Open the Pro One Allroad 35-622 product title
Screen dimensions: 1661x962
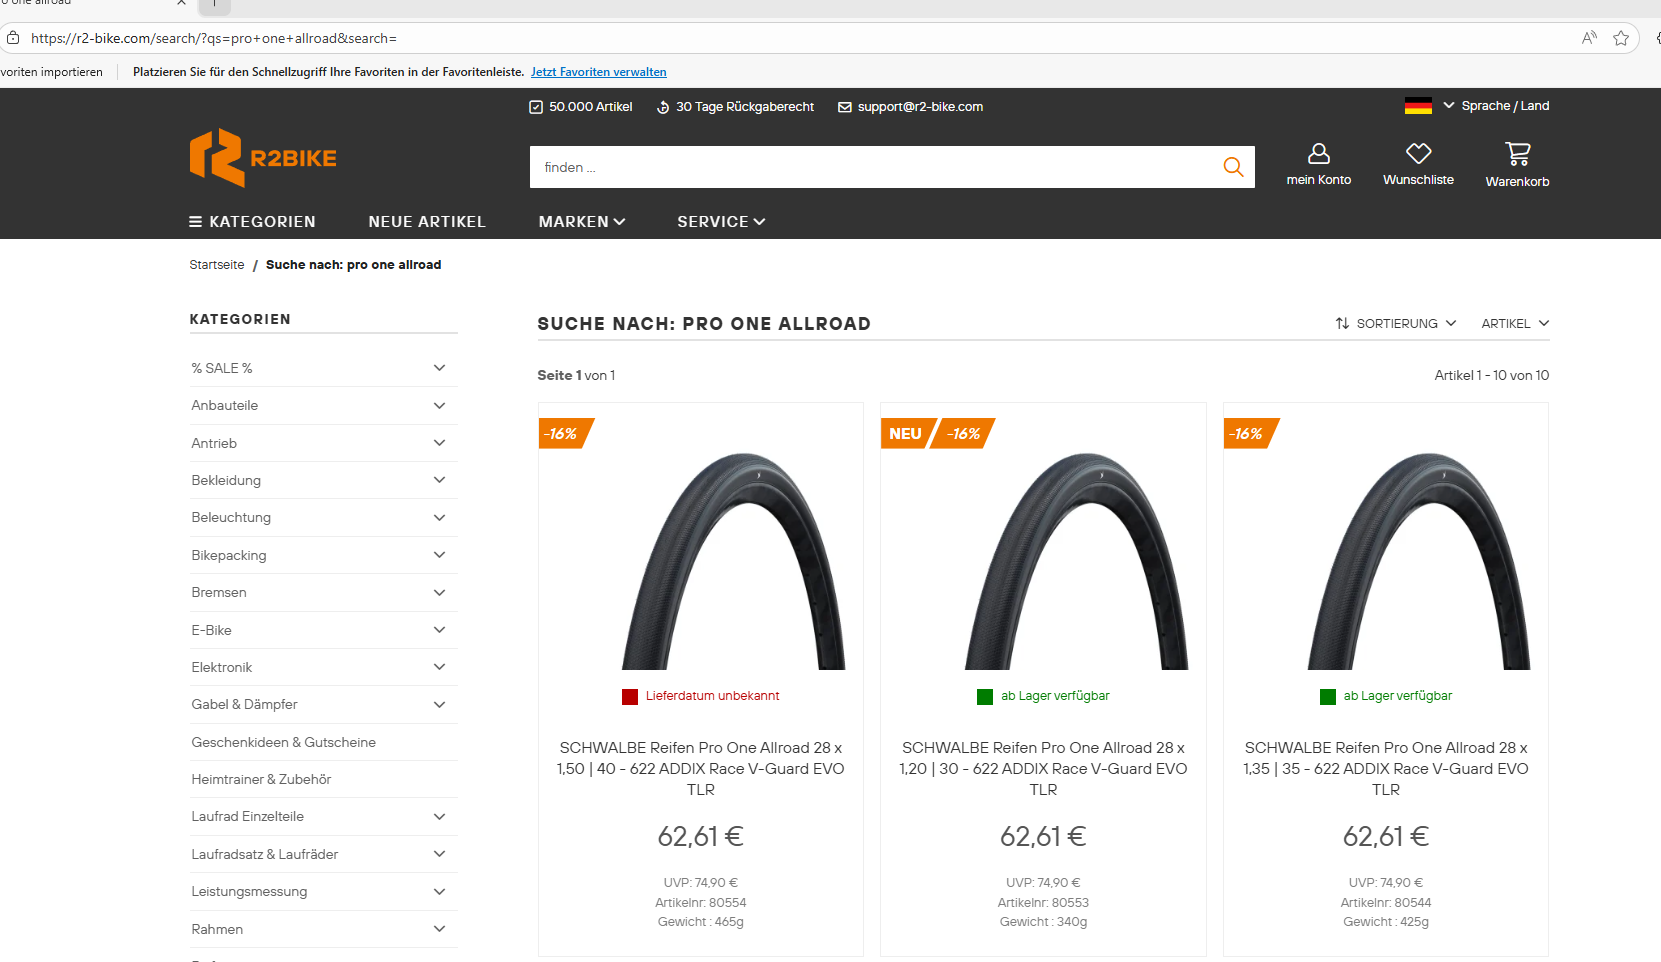tap(1386, 769)
